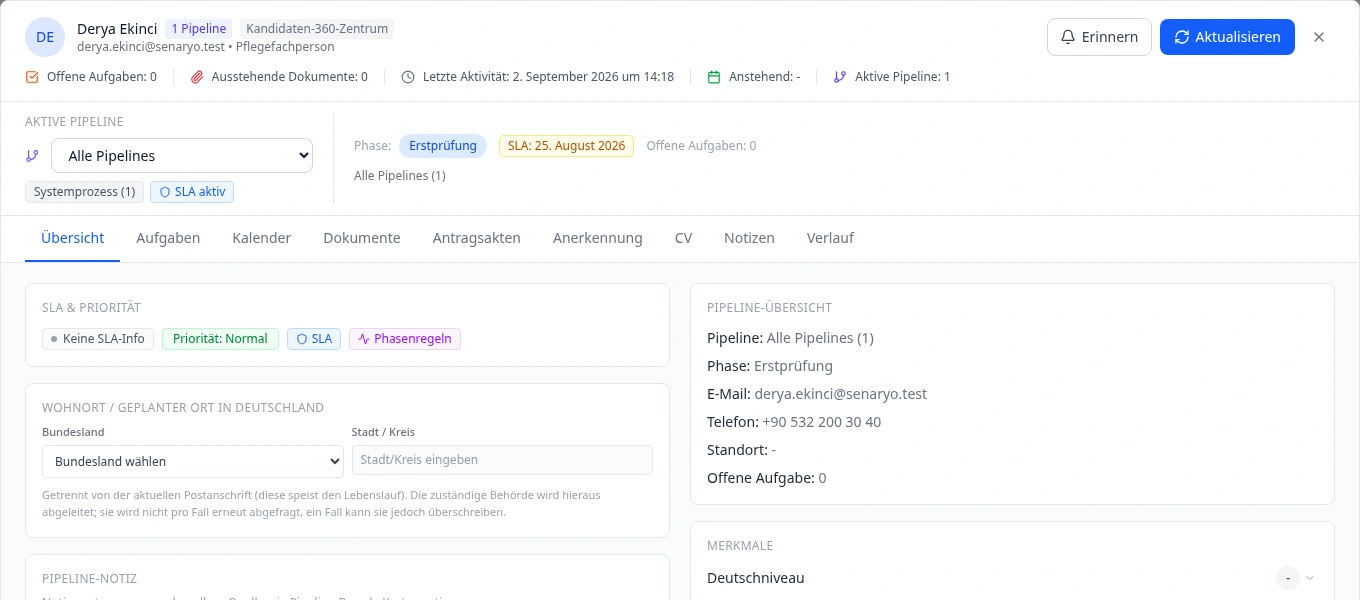Click Aktive Pipeline: 1 text

click(x=903, y=77)
